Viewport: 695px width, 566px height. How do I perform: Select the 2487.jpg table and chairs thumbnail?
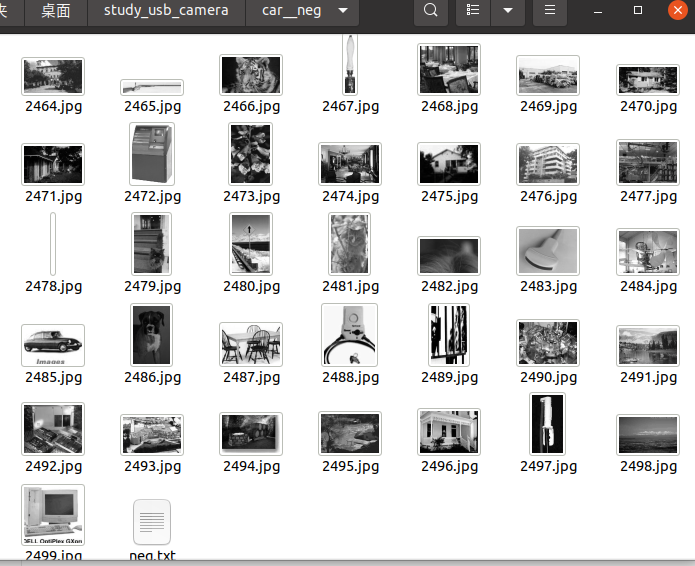click(251, 344)
